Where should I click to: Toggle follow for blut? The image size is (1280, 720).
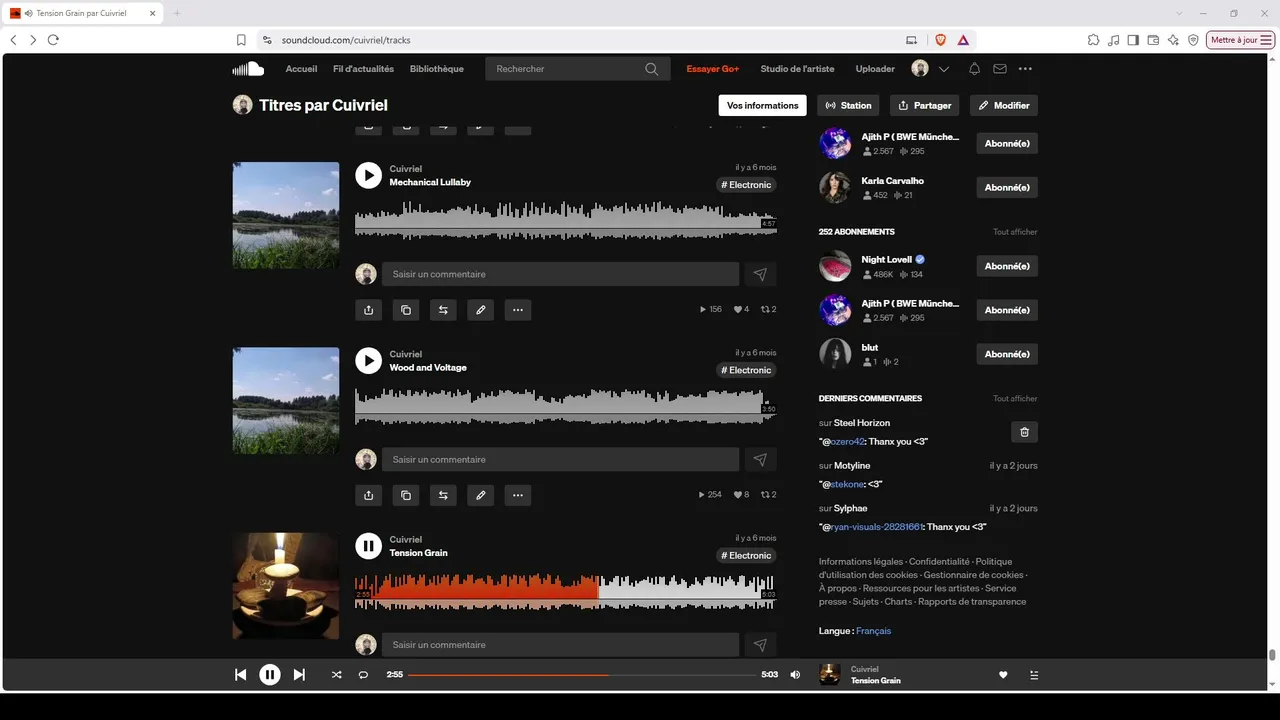(1007, 354)
